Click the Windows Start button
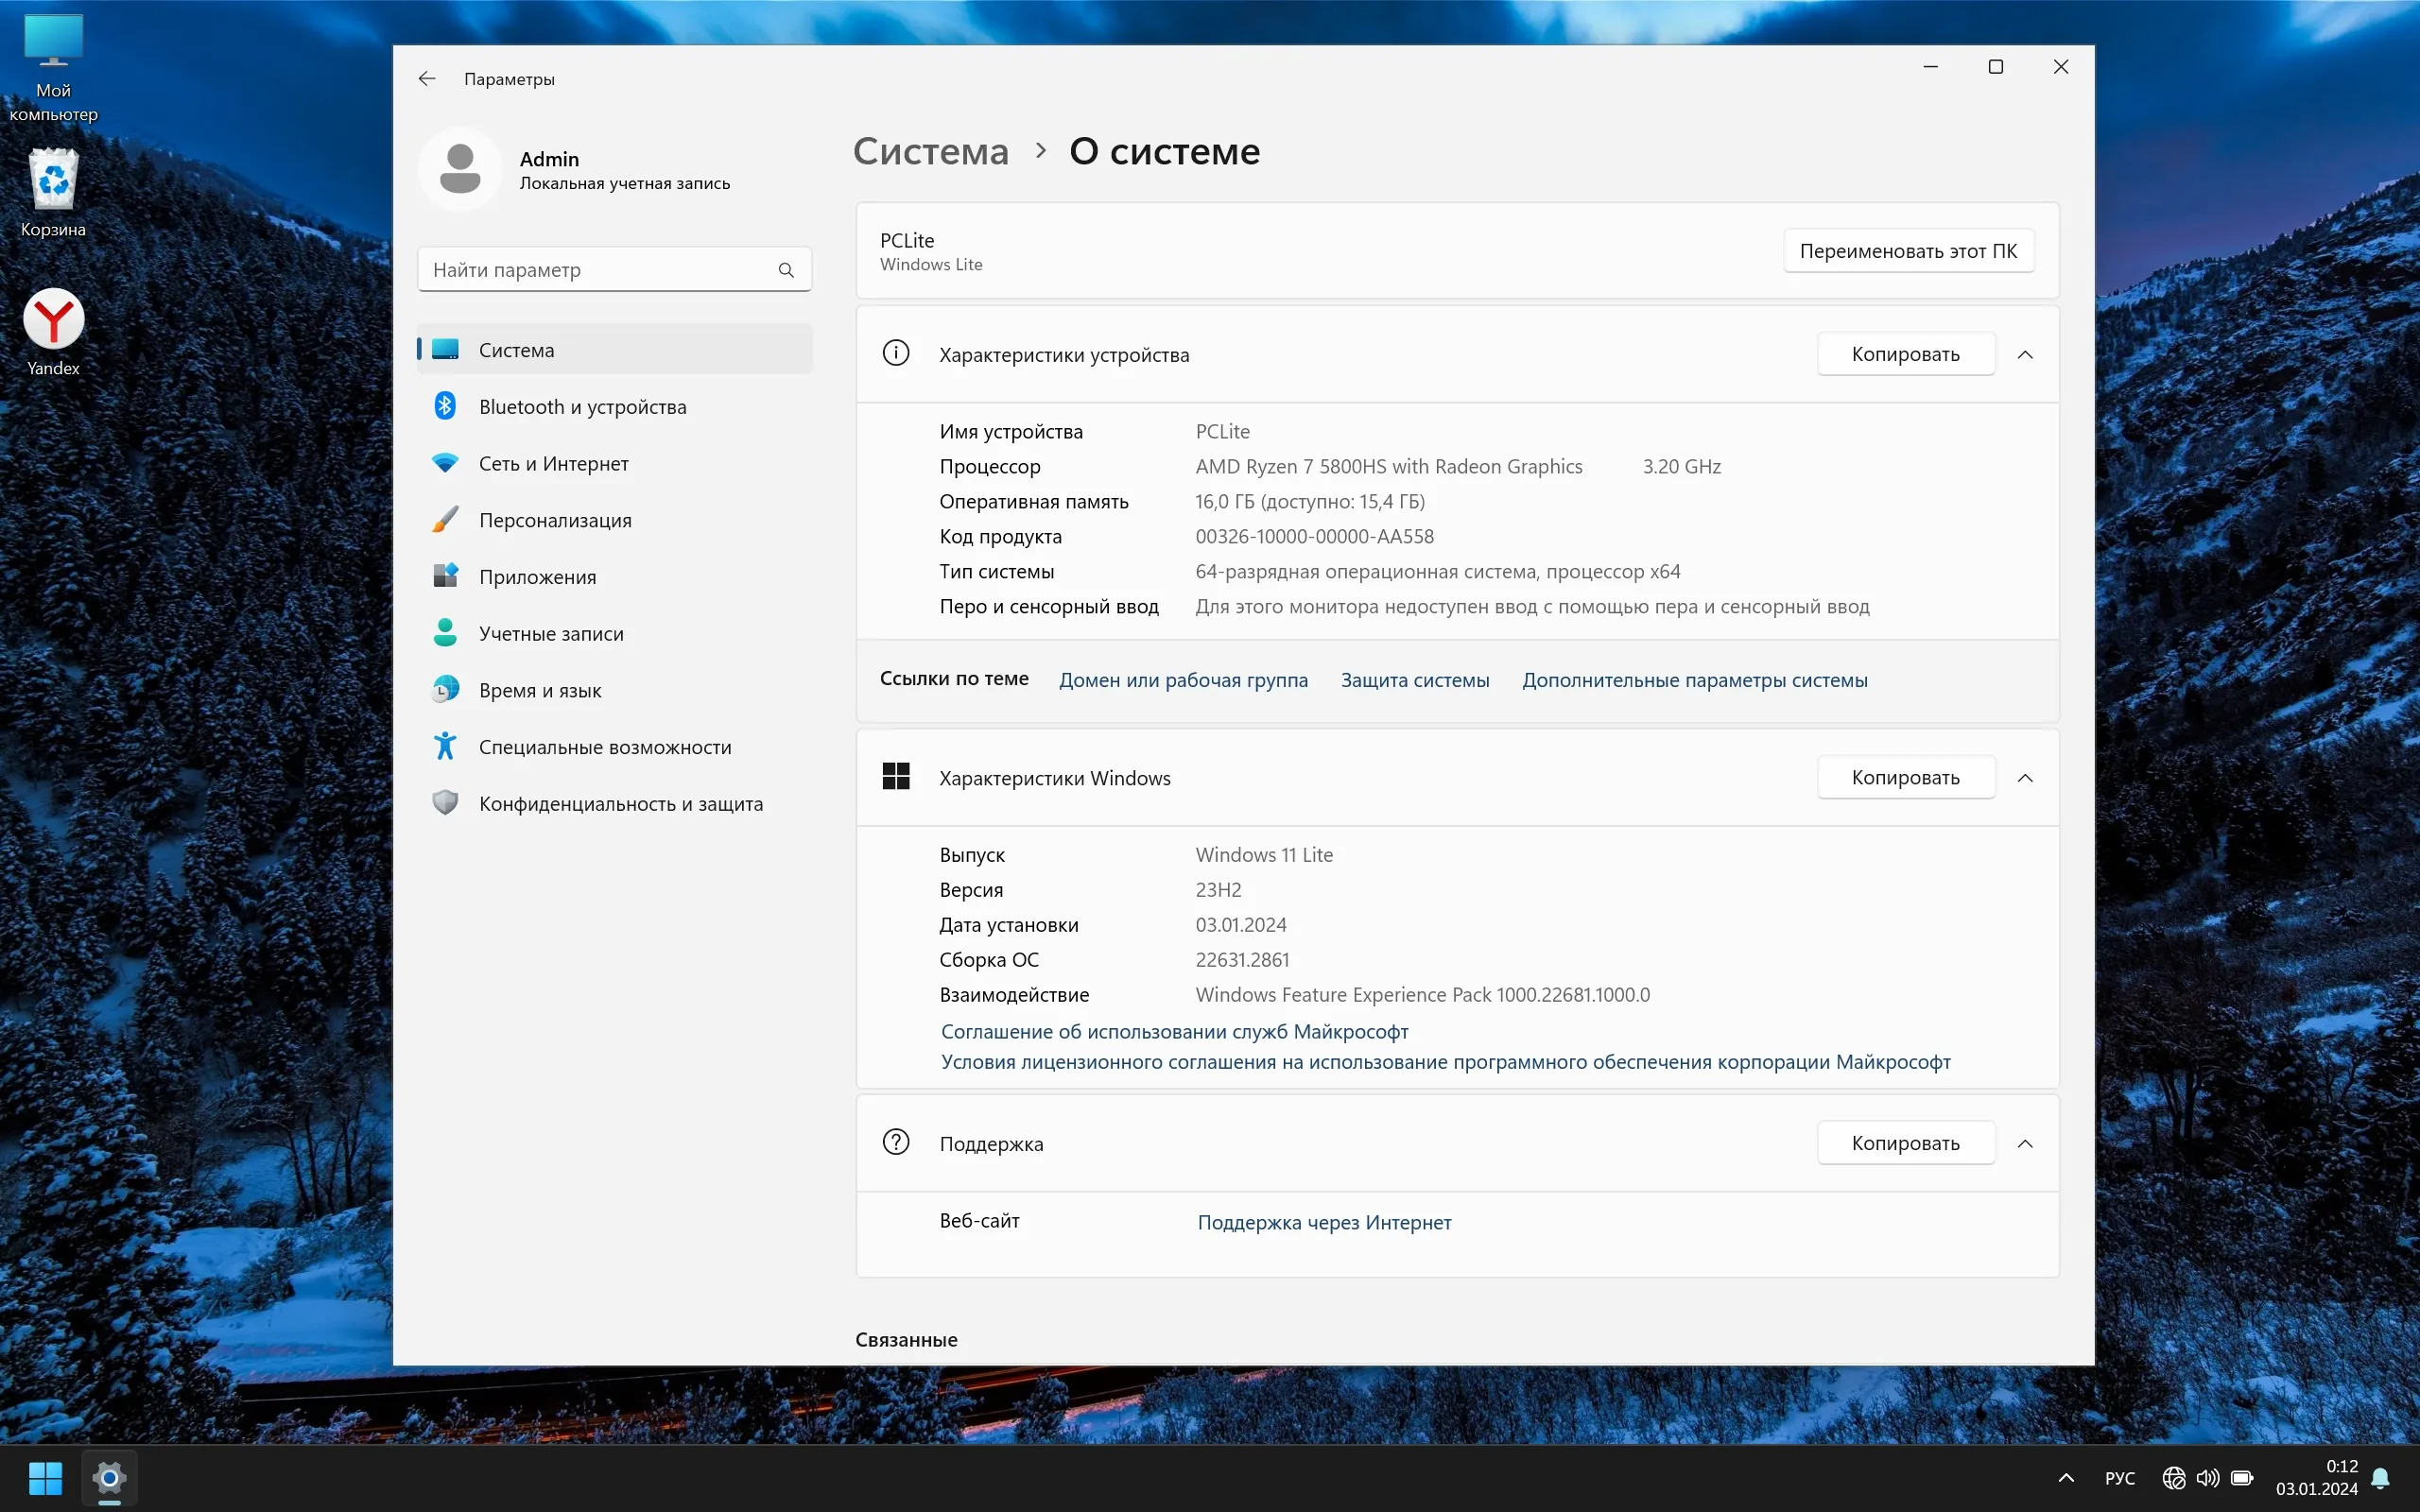 45,1477
